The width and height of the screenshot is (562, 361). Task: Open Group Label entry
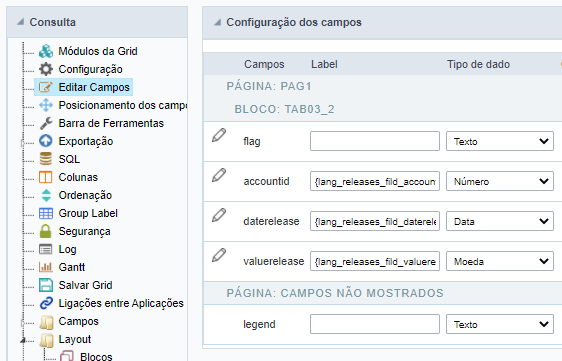click(x=88, y=213)
